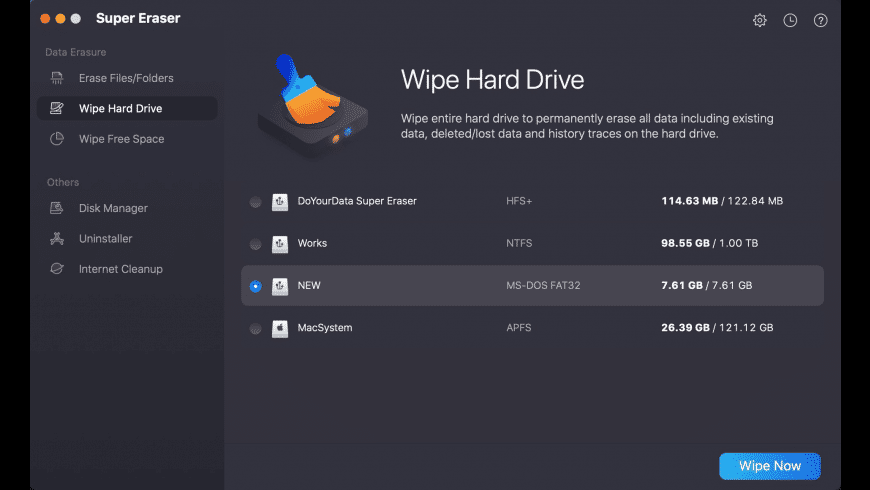
Task: Click the Disk Manager icon
Action: (57, 208)
